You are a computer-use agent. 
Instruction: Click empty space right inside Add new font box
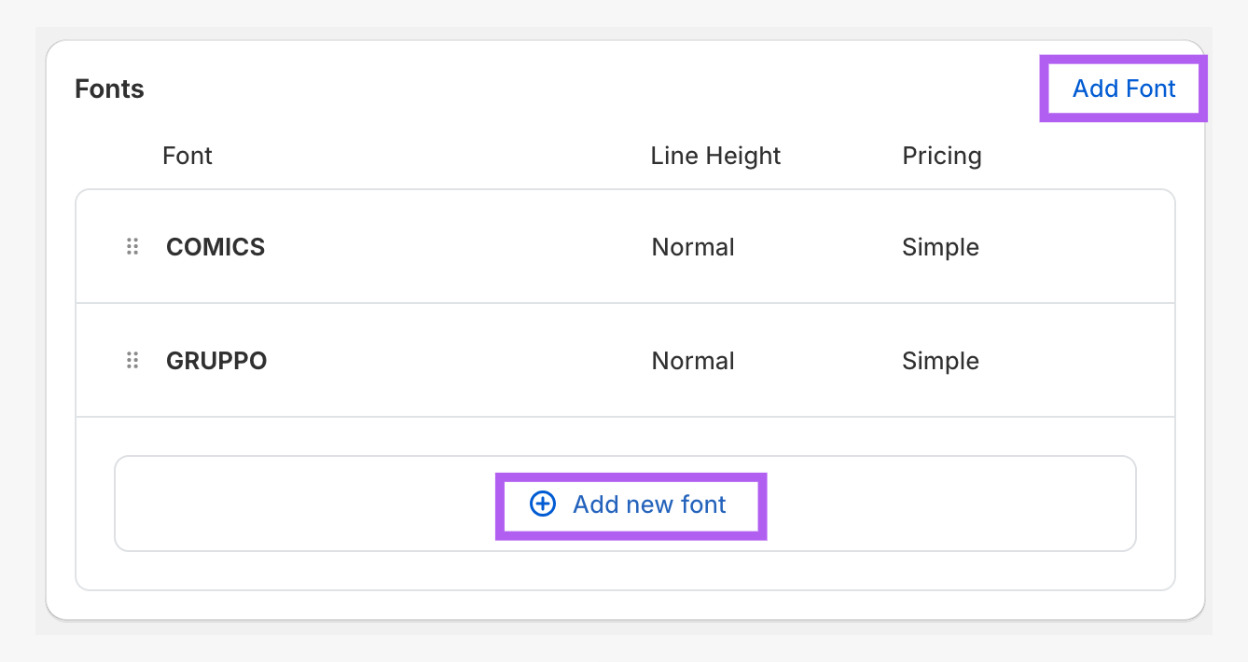point(950,504)
